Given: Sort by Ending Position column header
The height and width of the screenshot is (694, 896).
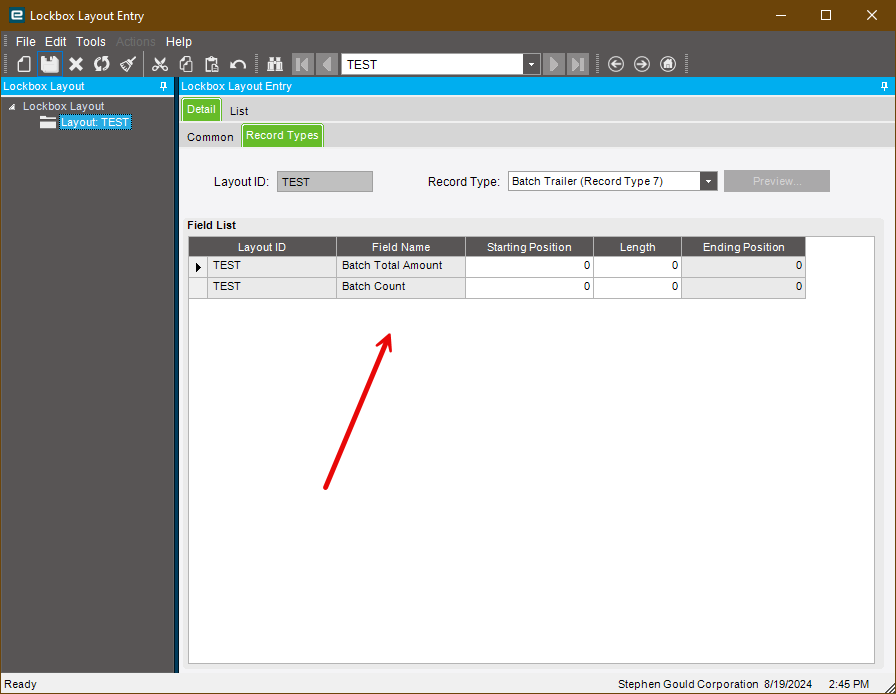Looking at the screenshot, I should [743, 247].
